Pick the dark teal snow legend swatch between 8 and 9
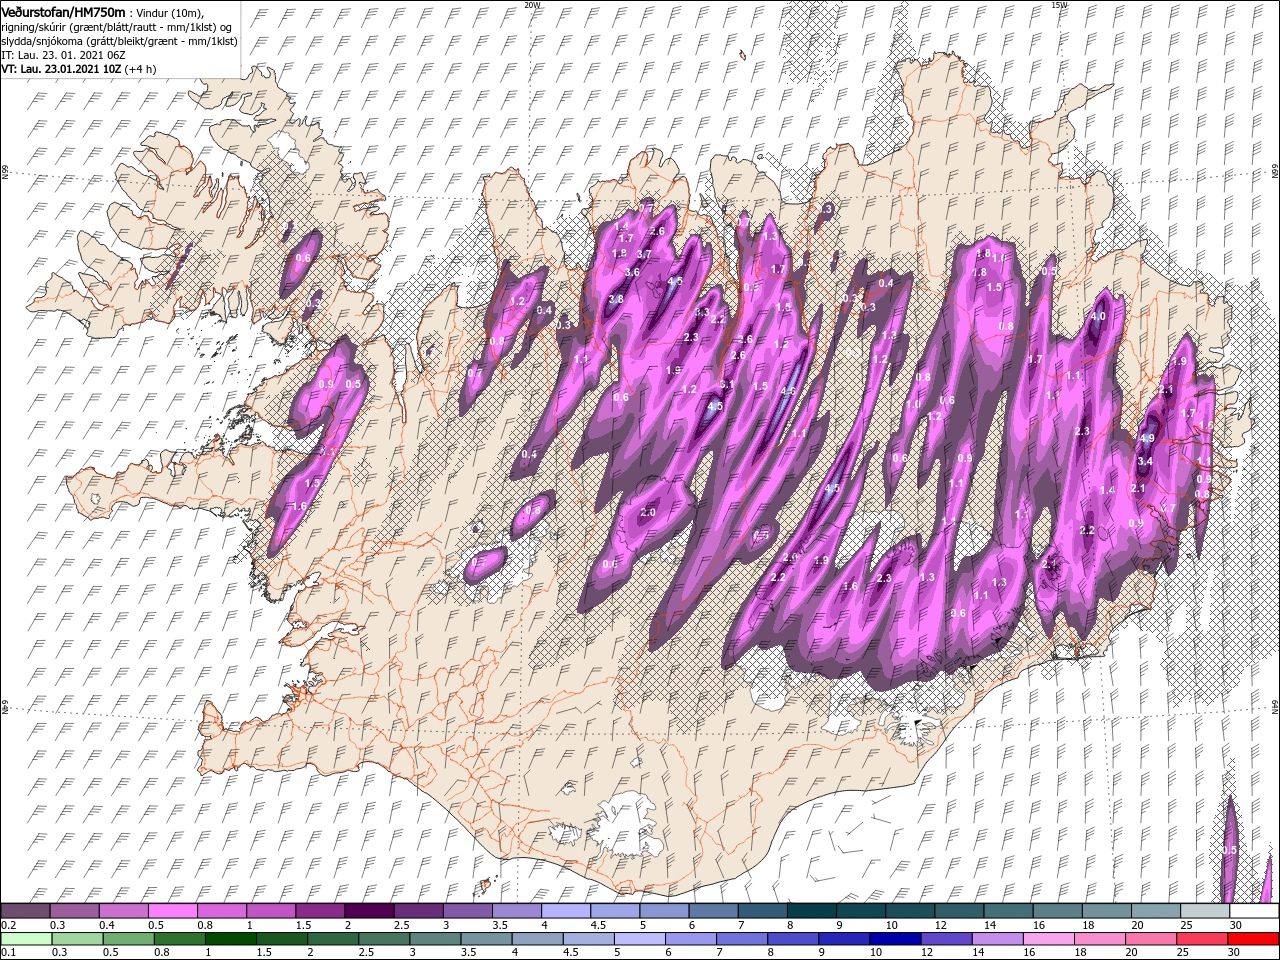The height and width of the screenshot is (960, 1280). (812, 910)
